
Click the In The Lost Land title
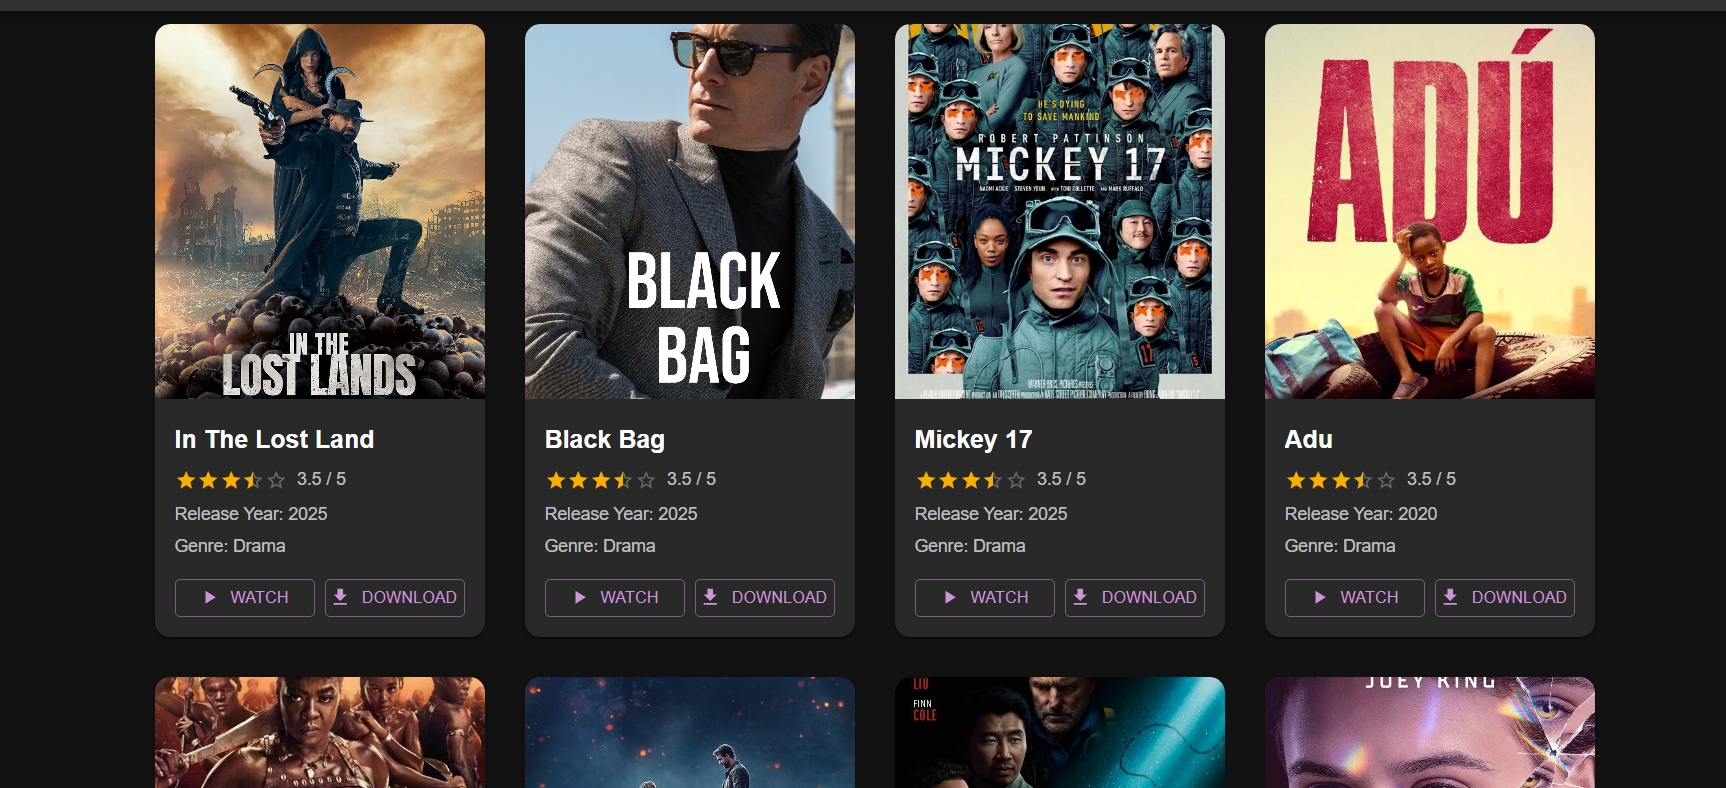tap(274, 439)
